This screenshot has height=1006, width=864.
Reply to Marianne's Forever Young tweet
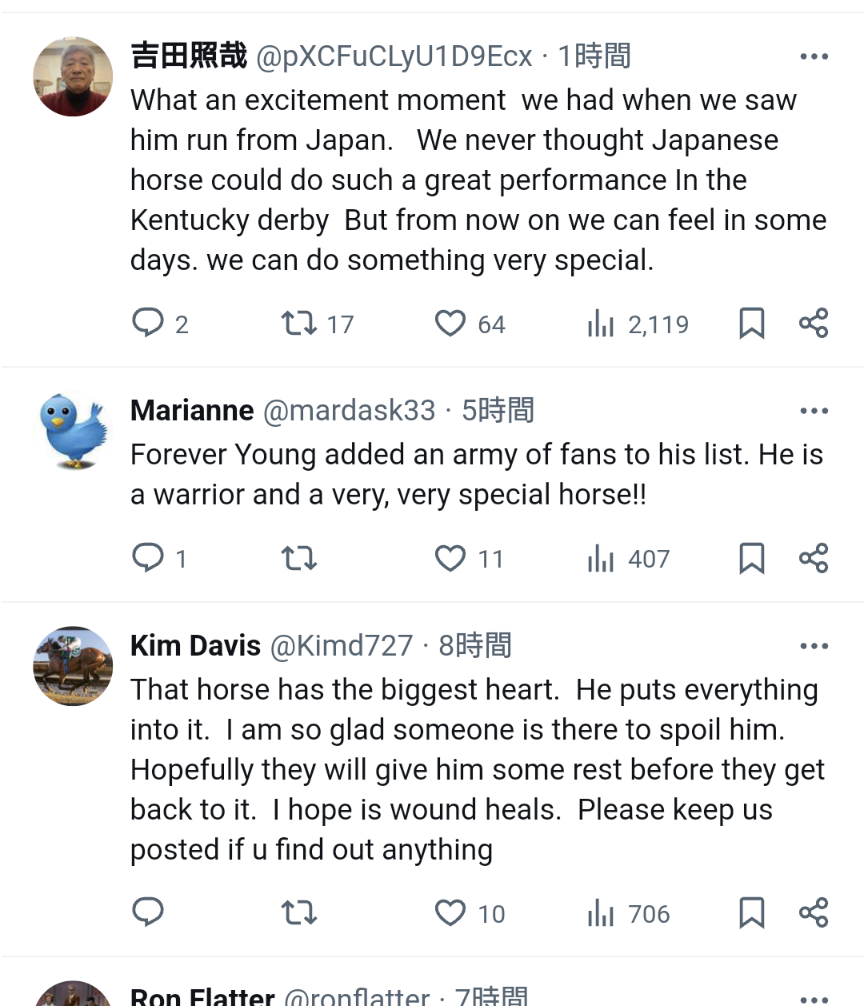148,558
